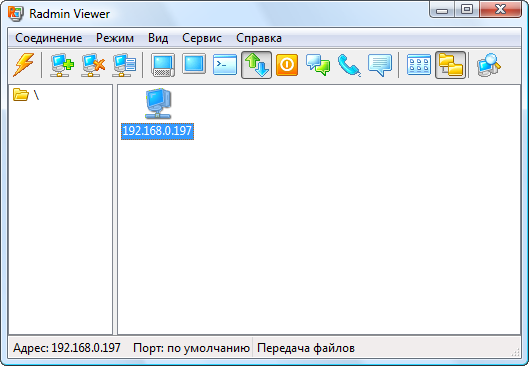Click status bar Передача файлов text

coord(306,348)
